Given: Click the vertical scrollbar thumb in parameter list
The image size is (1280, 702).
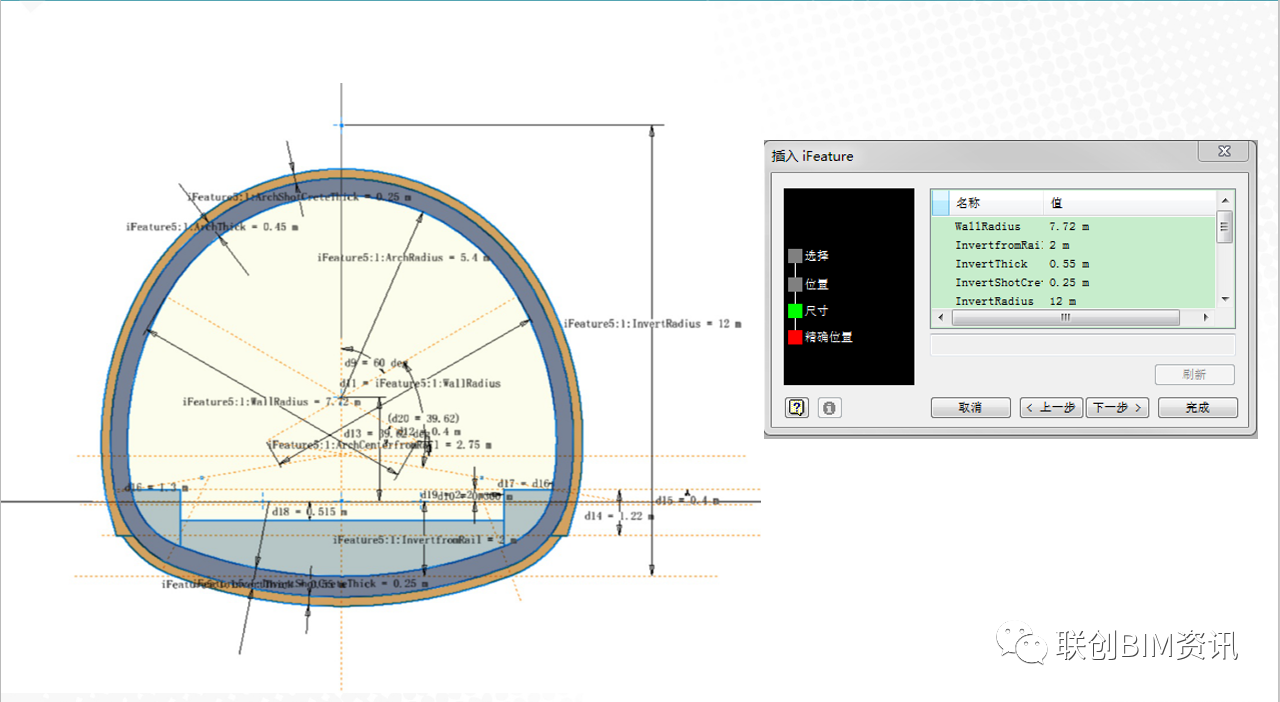Looking at the screenshot, I should (x=1224, y=227).
